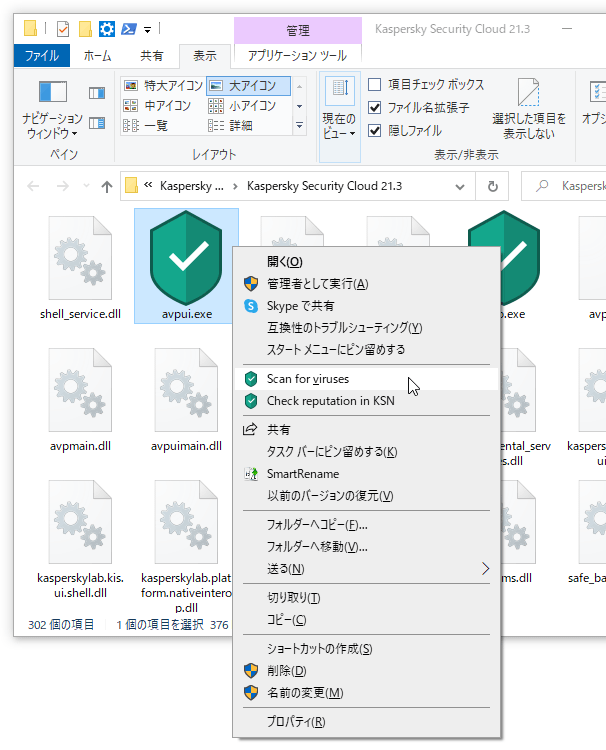Click Kaspersky Security Cloud 21.3 in the address bar
Image resolution: width=606 pixels, height=750 pixels.
(x=324, y=186)
